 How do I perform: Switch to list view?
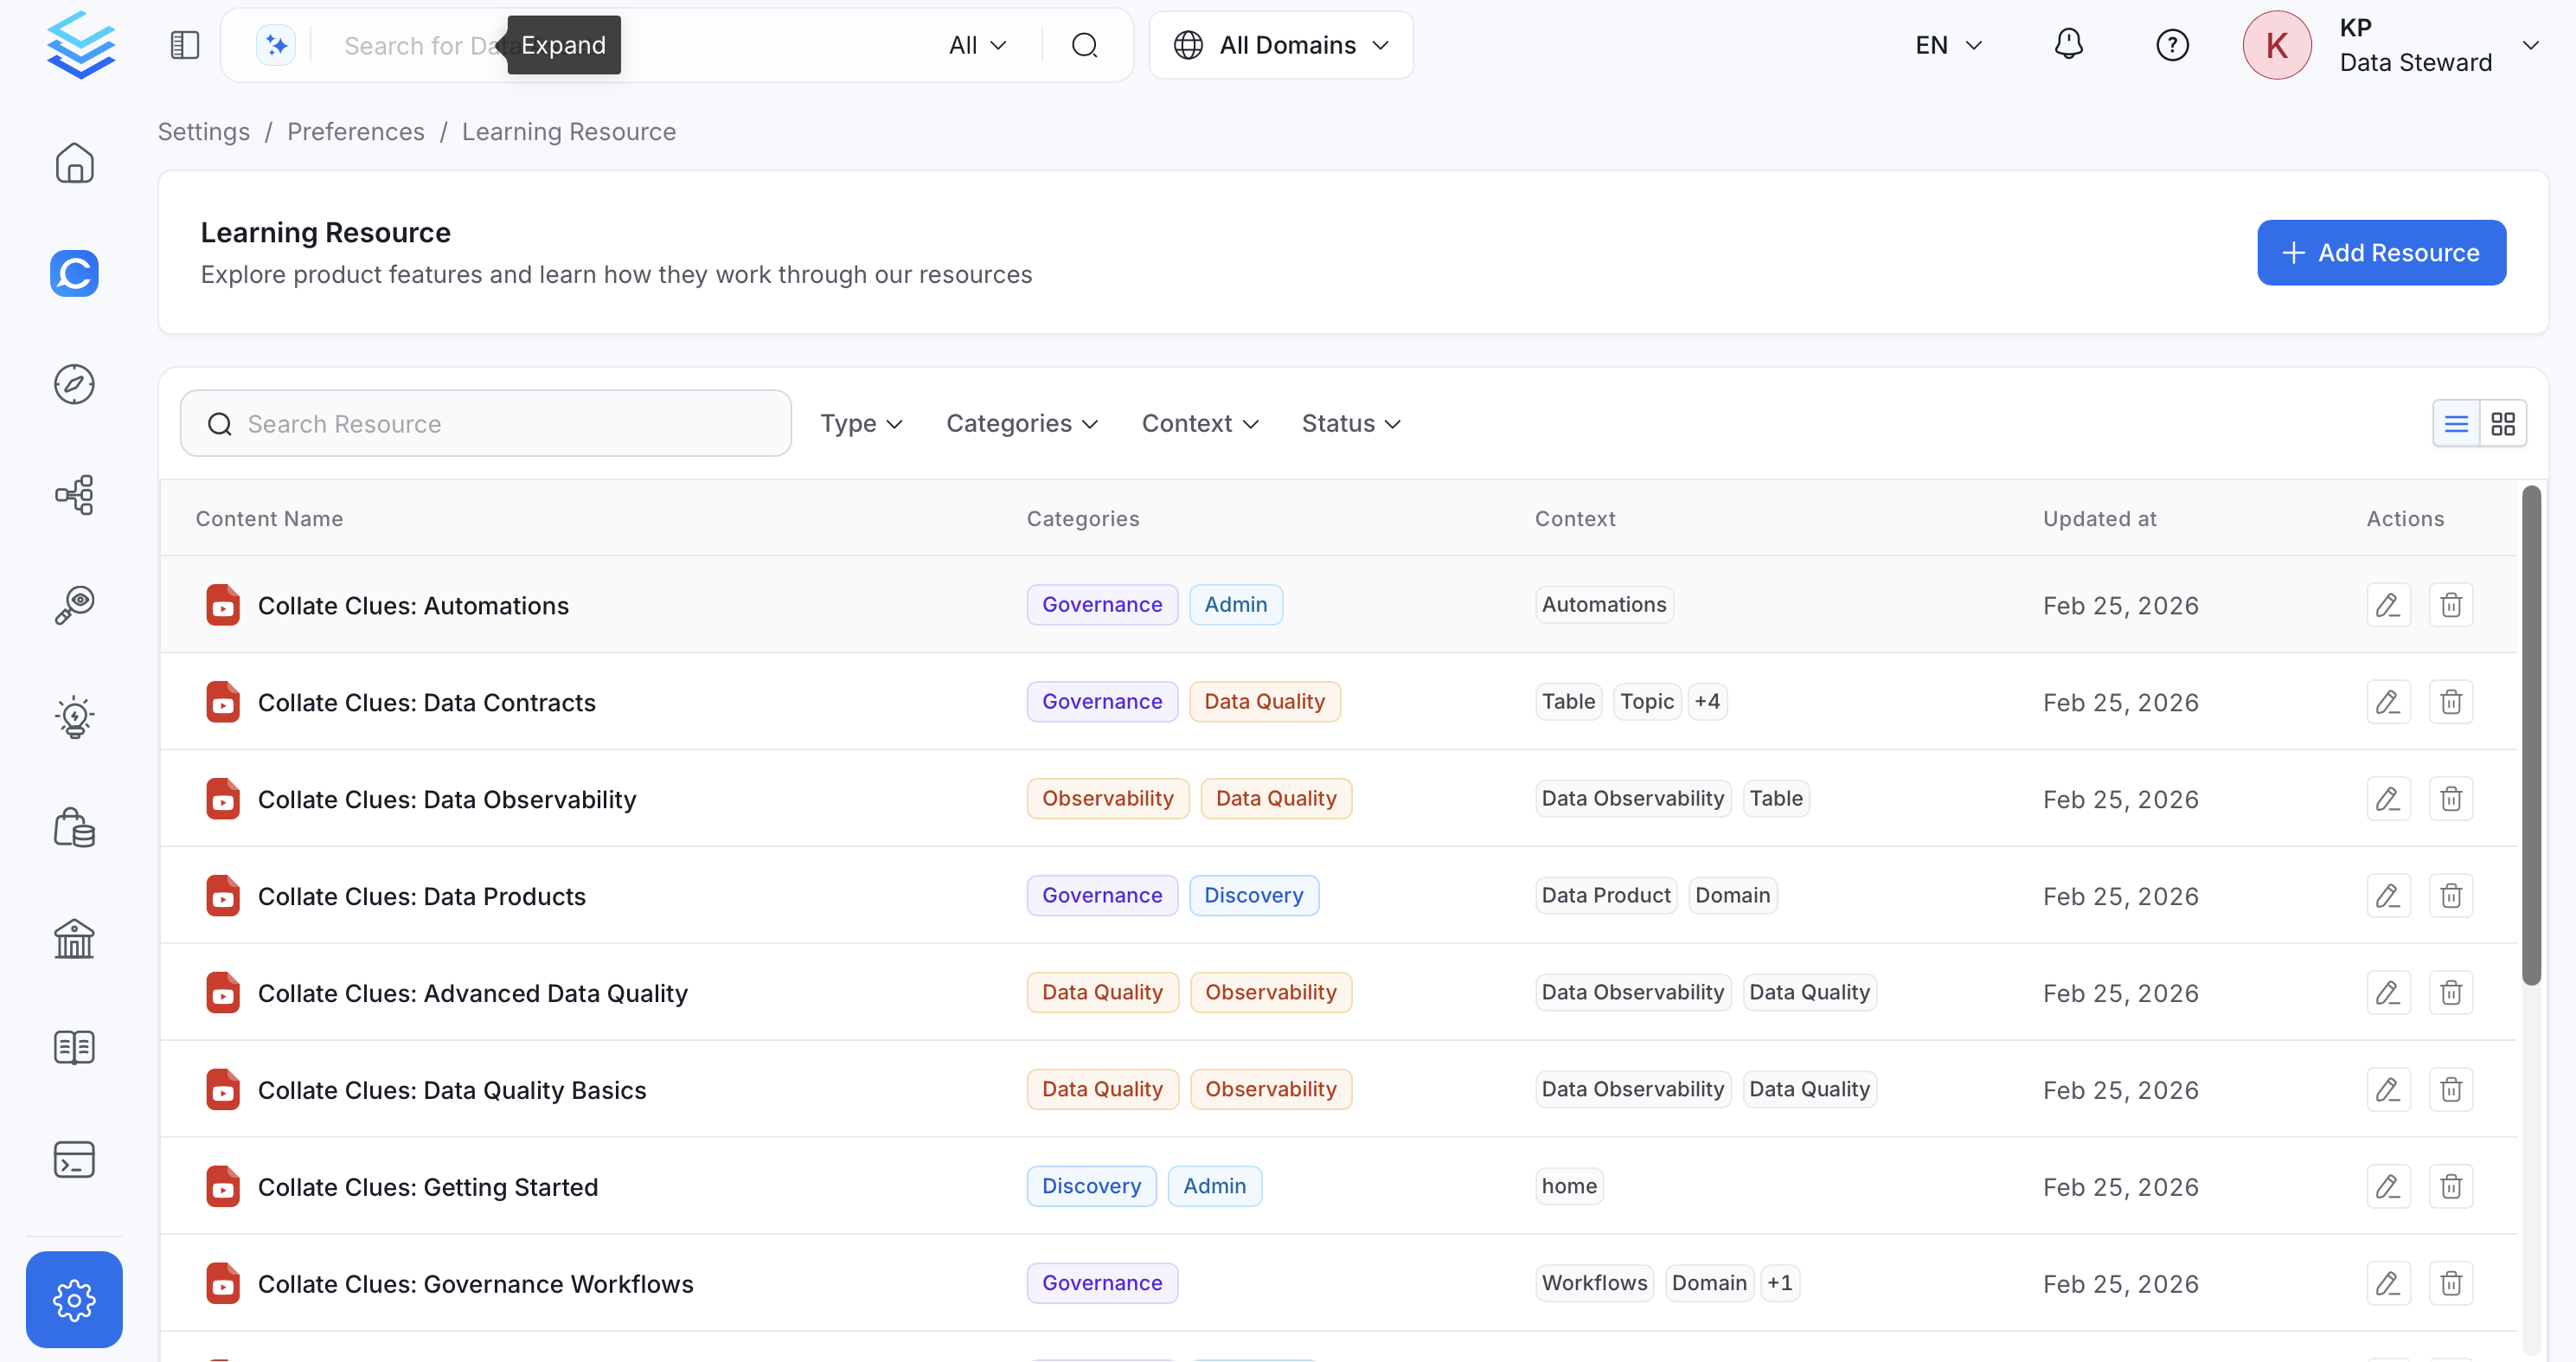point(2456,424)
